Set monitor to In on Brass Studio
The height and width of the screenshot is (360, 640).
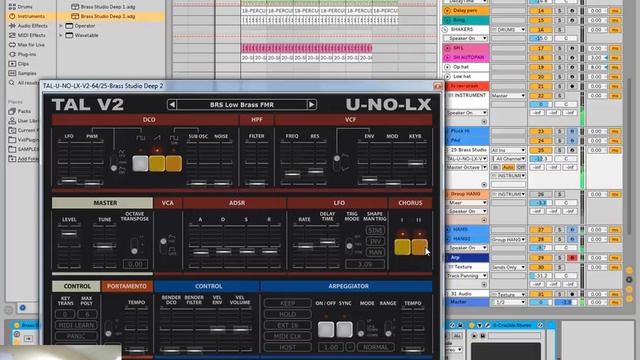pos(496,167)
